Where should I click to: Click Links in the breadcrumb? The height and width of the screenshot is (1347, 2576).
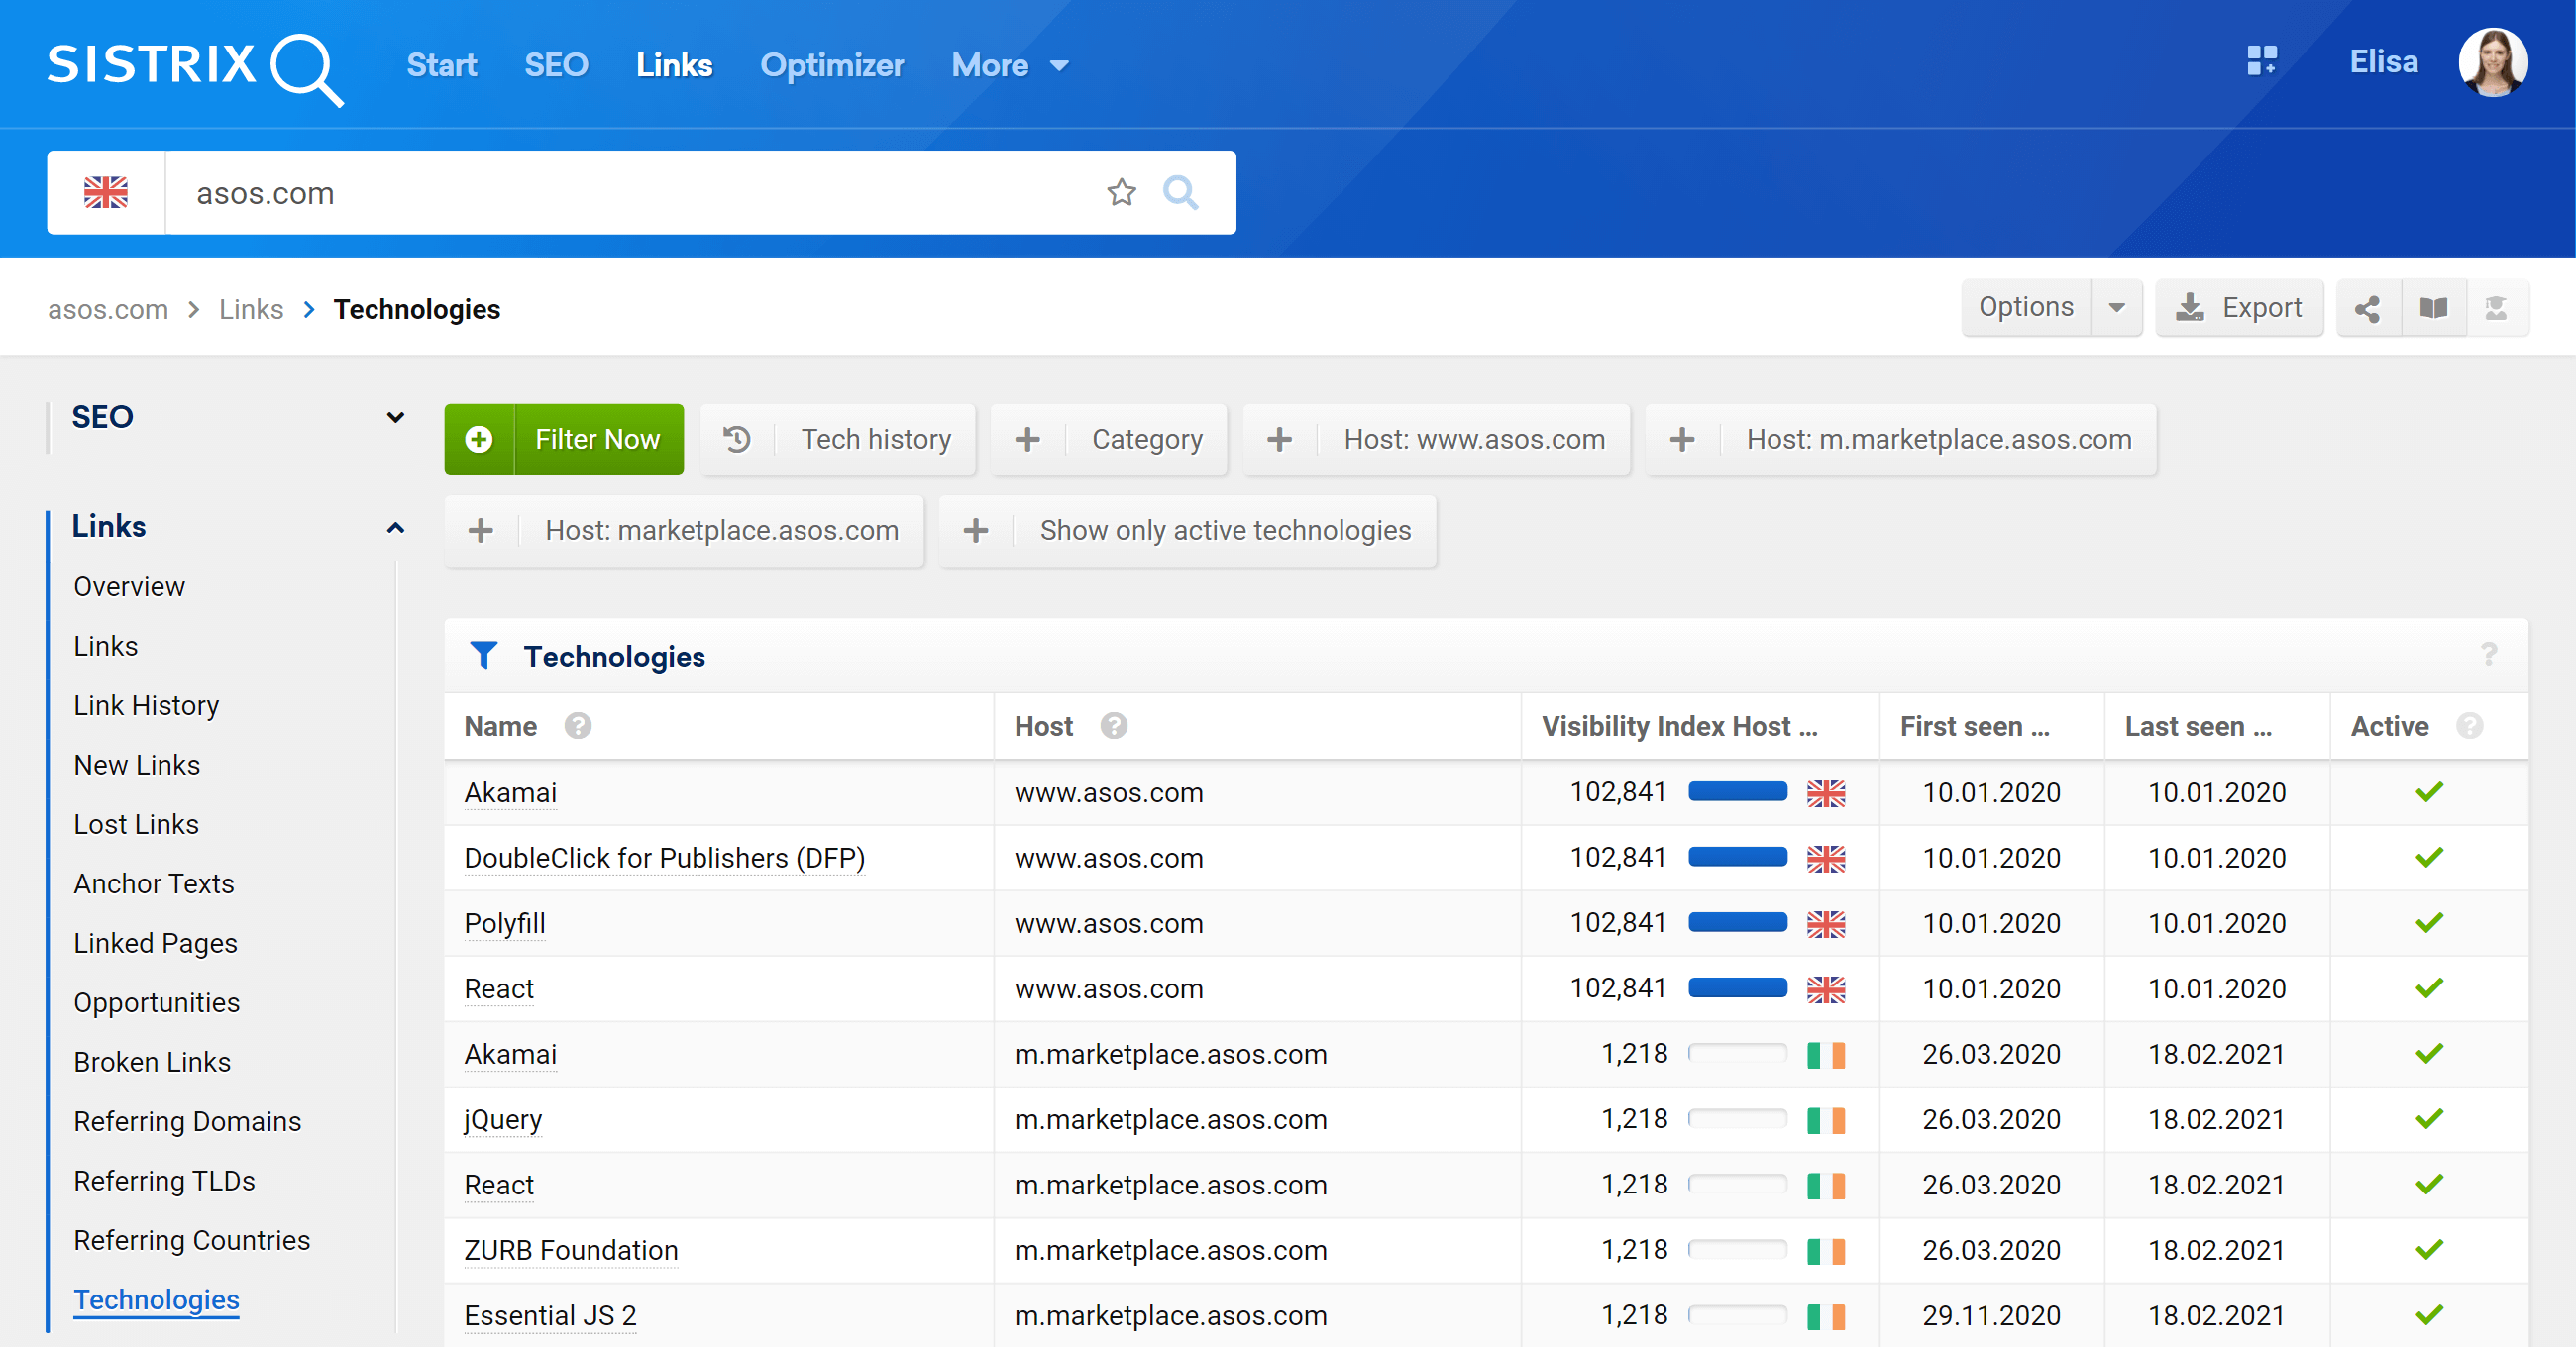251,309
